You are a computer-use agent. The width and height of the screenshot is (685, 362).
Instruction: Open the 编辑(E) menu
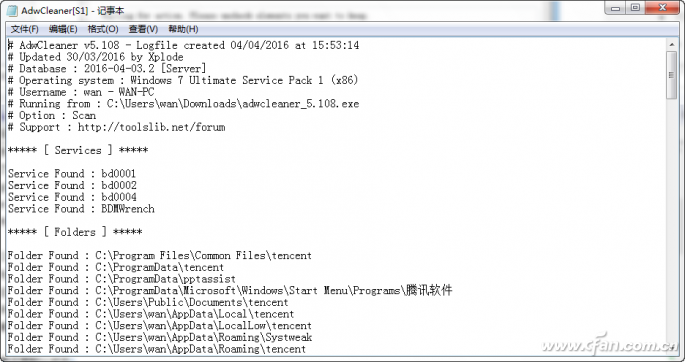pyautogui.click(x=63, y=29)
